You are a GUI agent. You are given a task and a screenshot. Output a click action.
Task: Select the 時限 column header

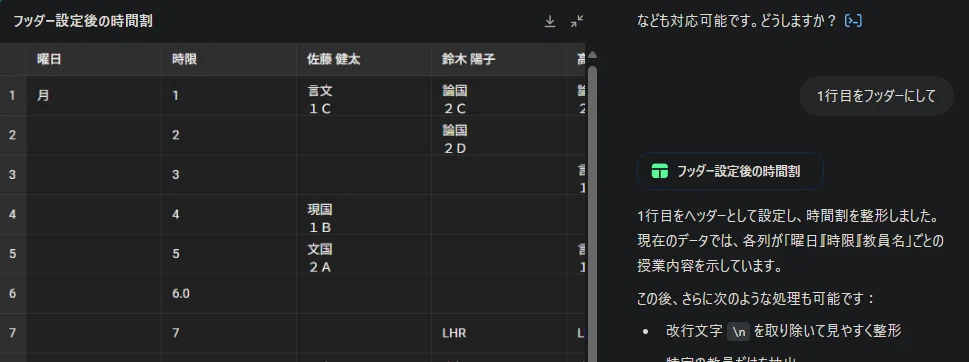click(x=229, y=59)
